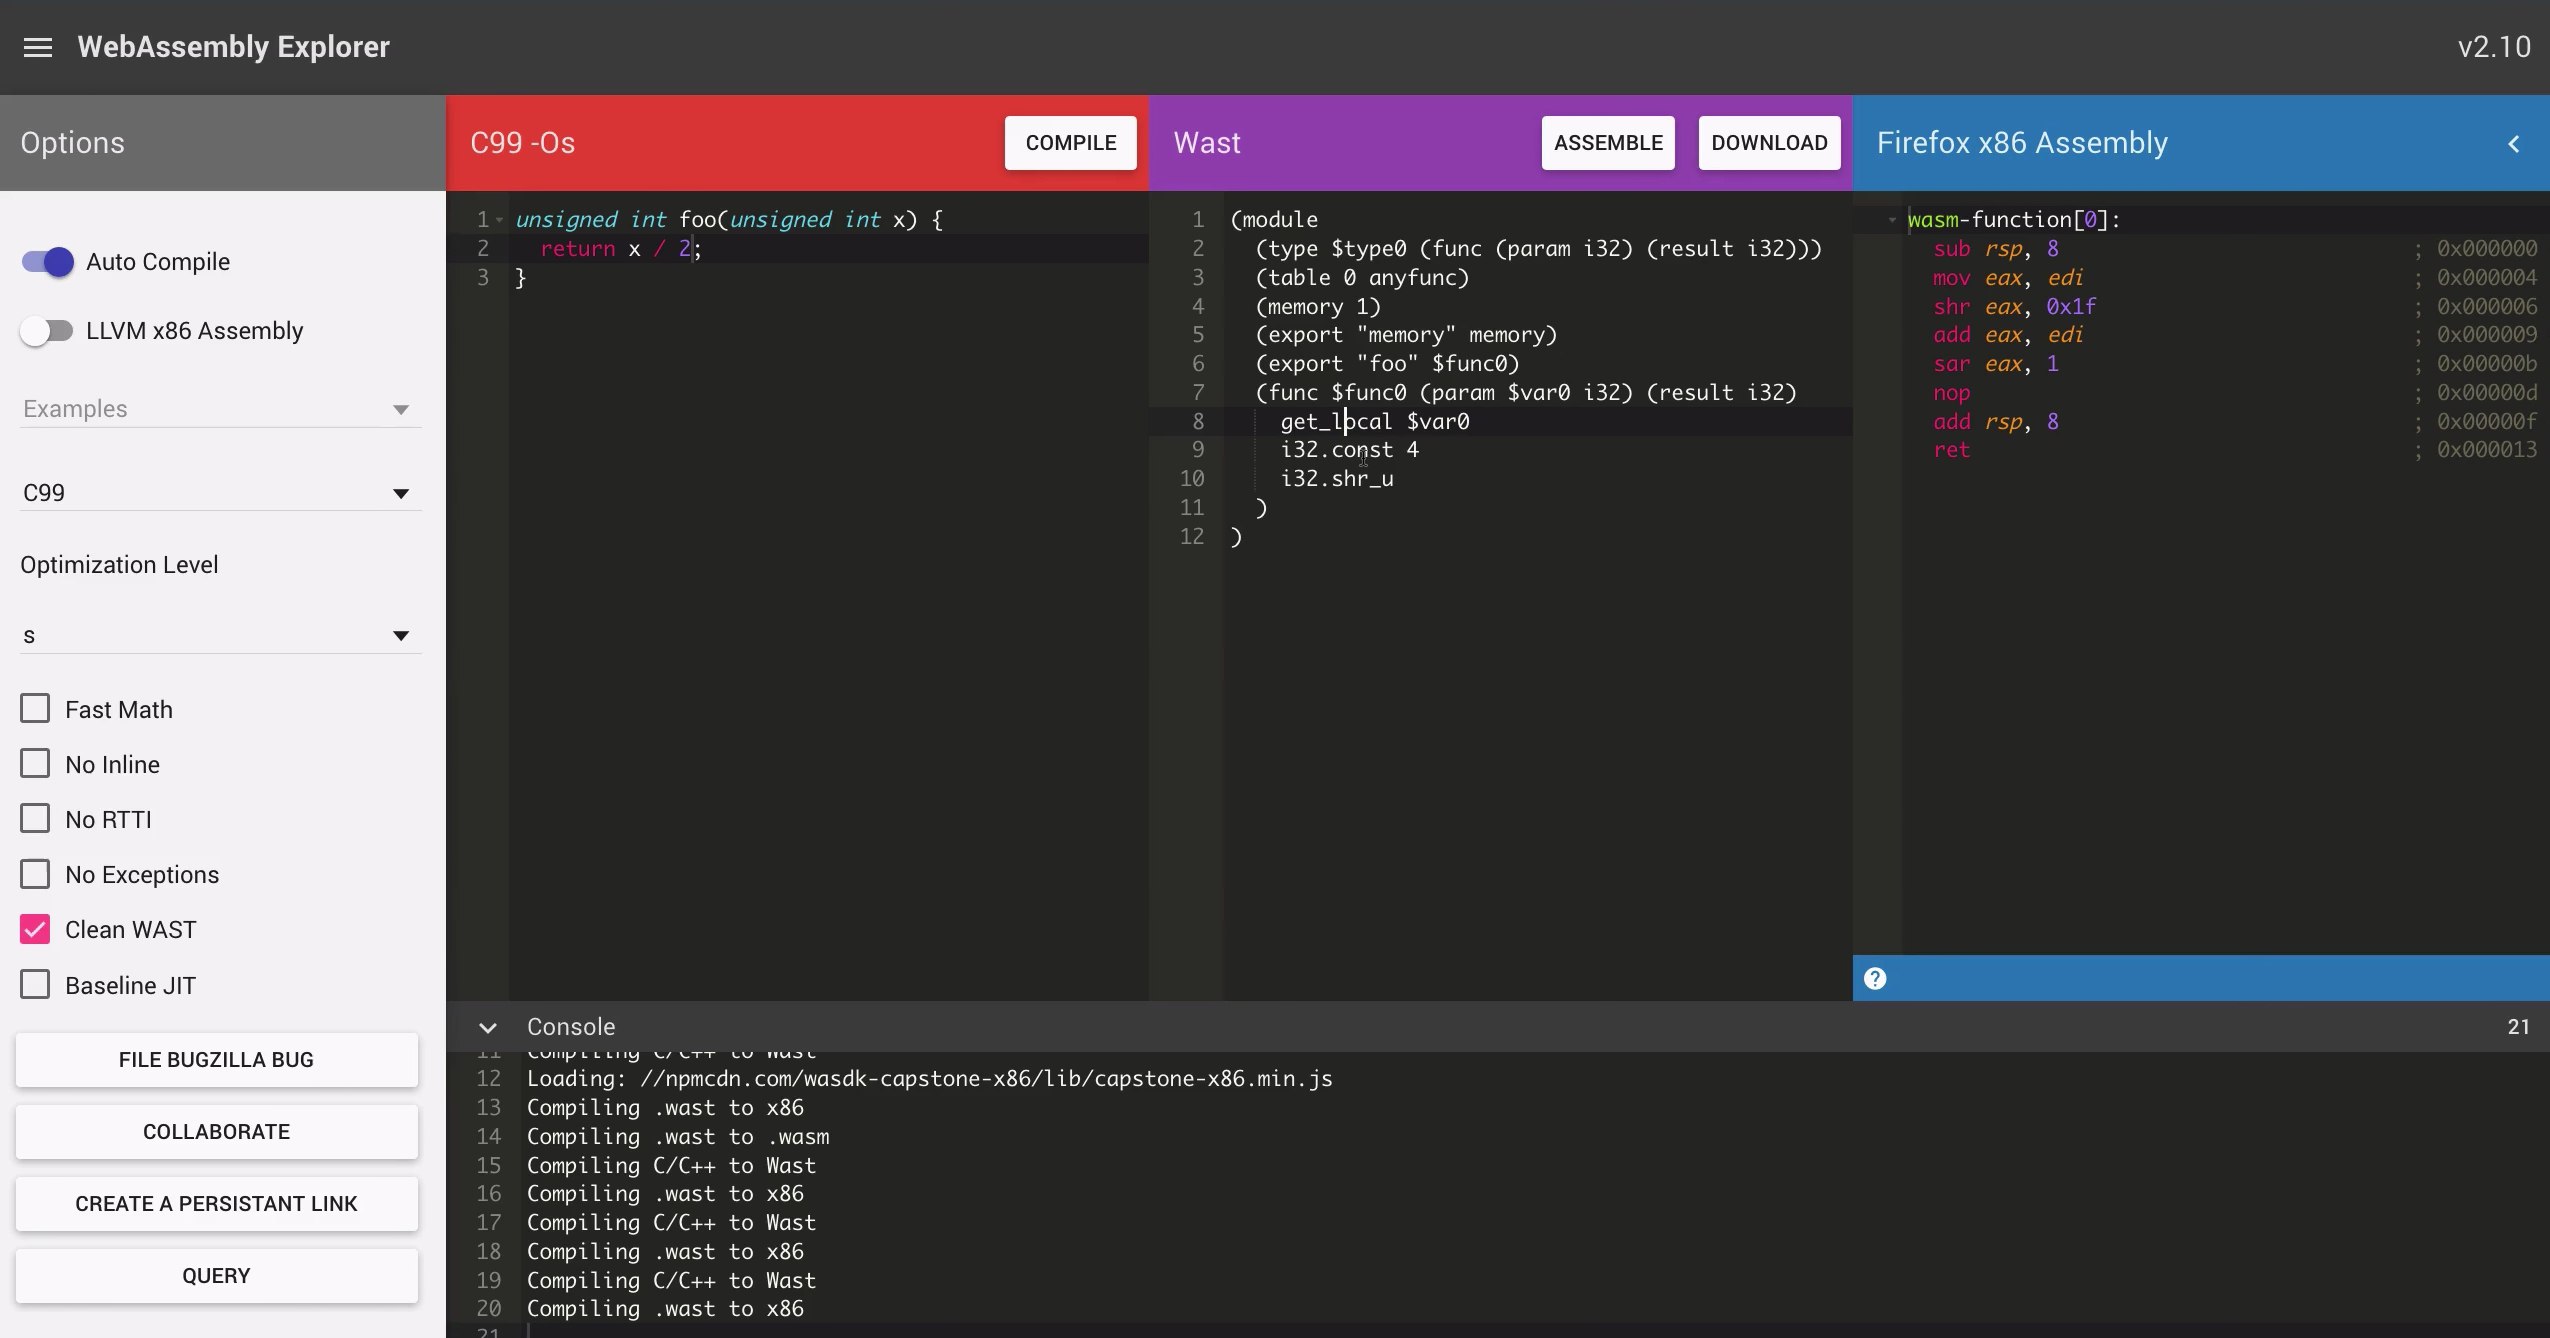Click console line 14 'Compiling .wast to .wasm'
The height and width of the screenshot is (1338, 2550).
[x=678, y=1137]
